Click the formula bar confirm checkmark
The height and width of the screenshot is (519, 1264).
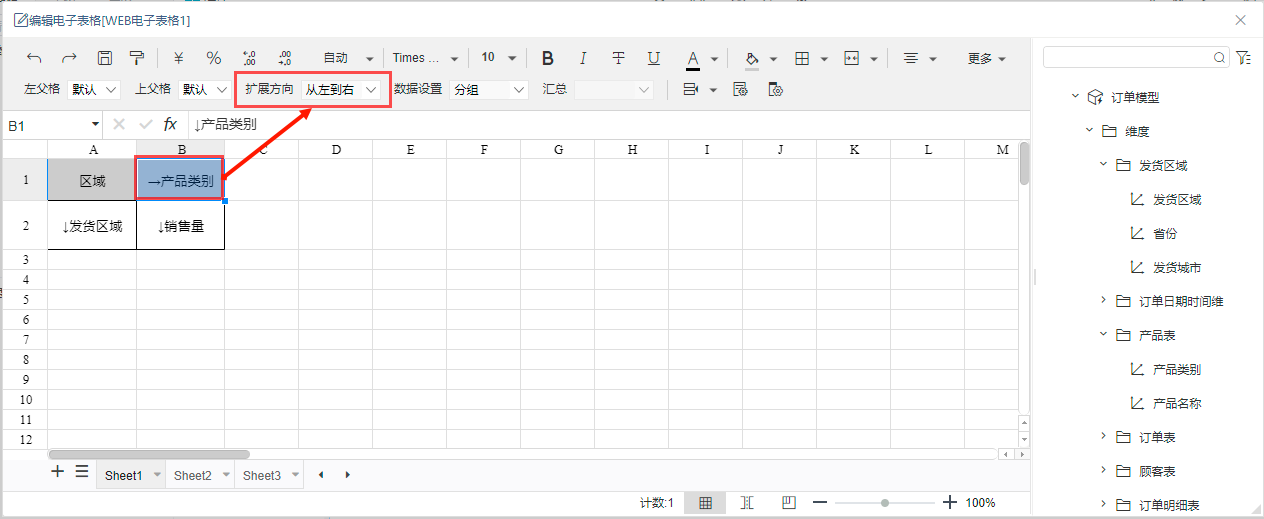point(145,124)
